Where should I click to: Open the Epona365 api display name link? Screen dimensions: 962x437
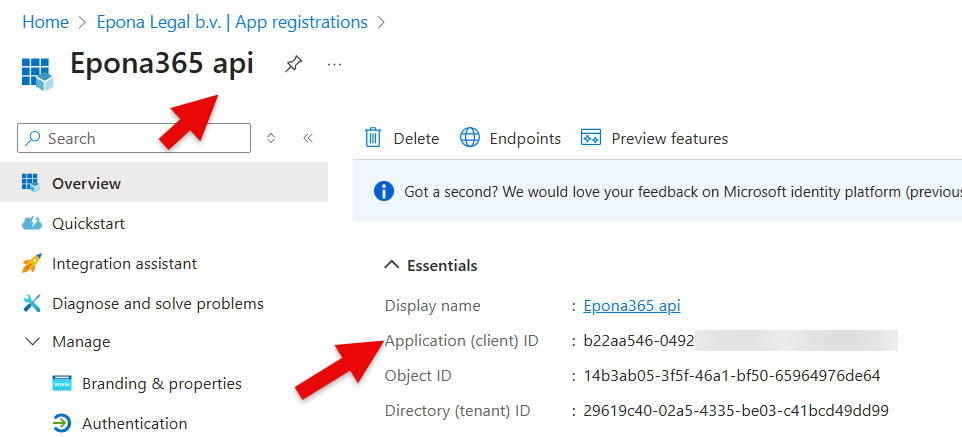[x=632, y=306]
